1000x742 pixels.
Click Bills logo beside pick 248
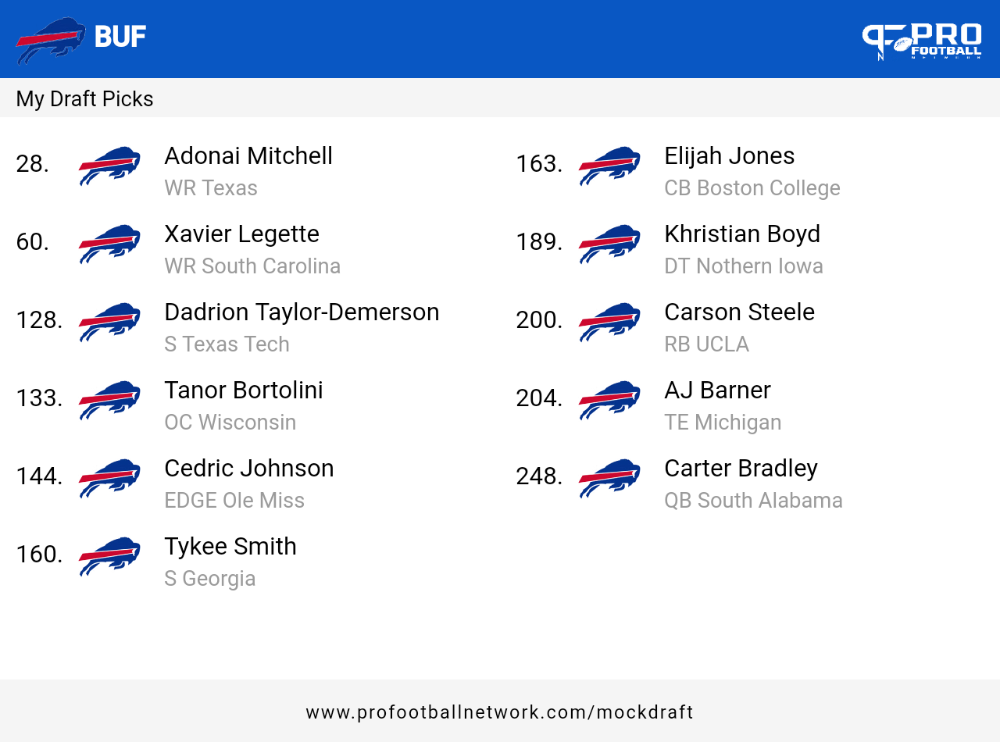[x=610, y=477]
